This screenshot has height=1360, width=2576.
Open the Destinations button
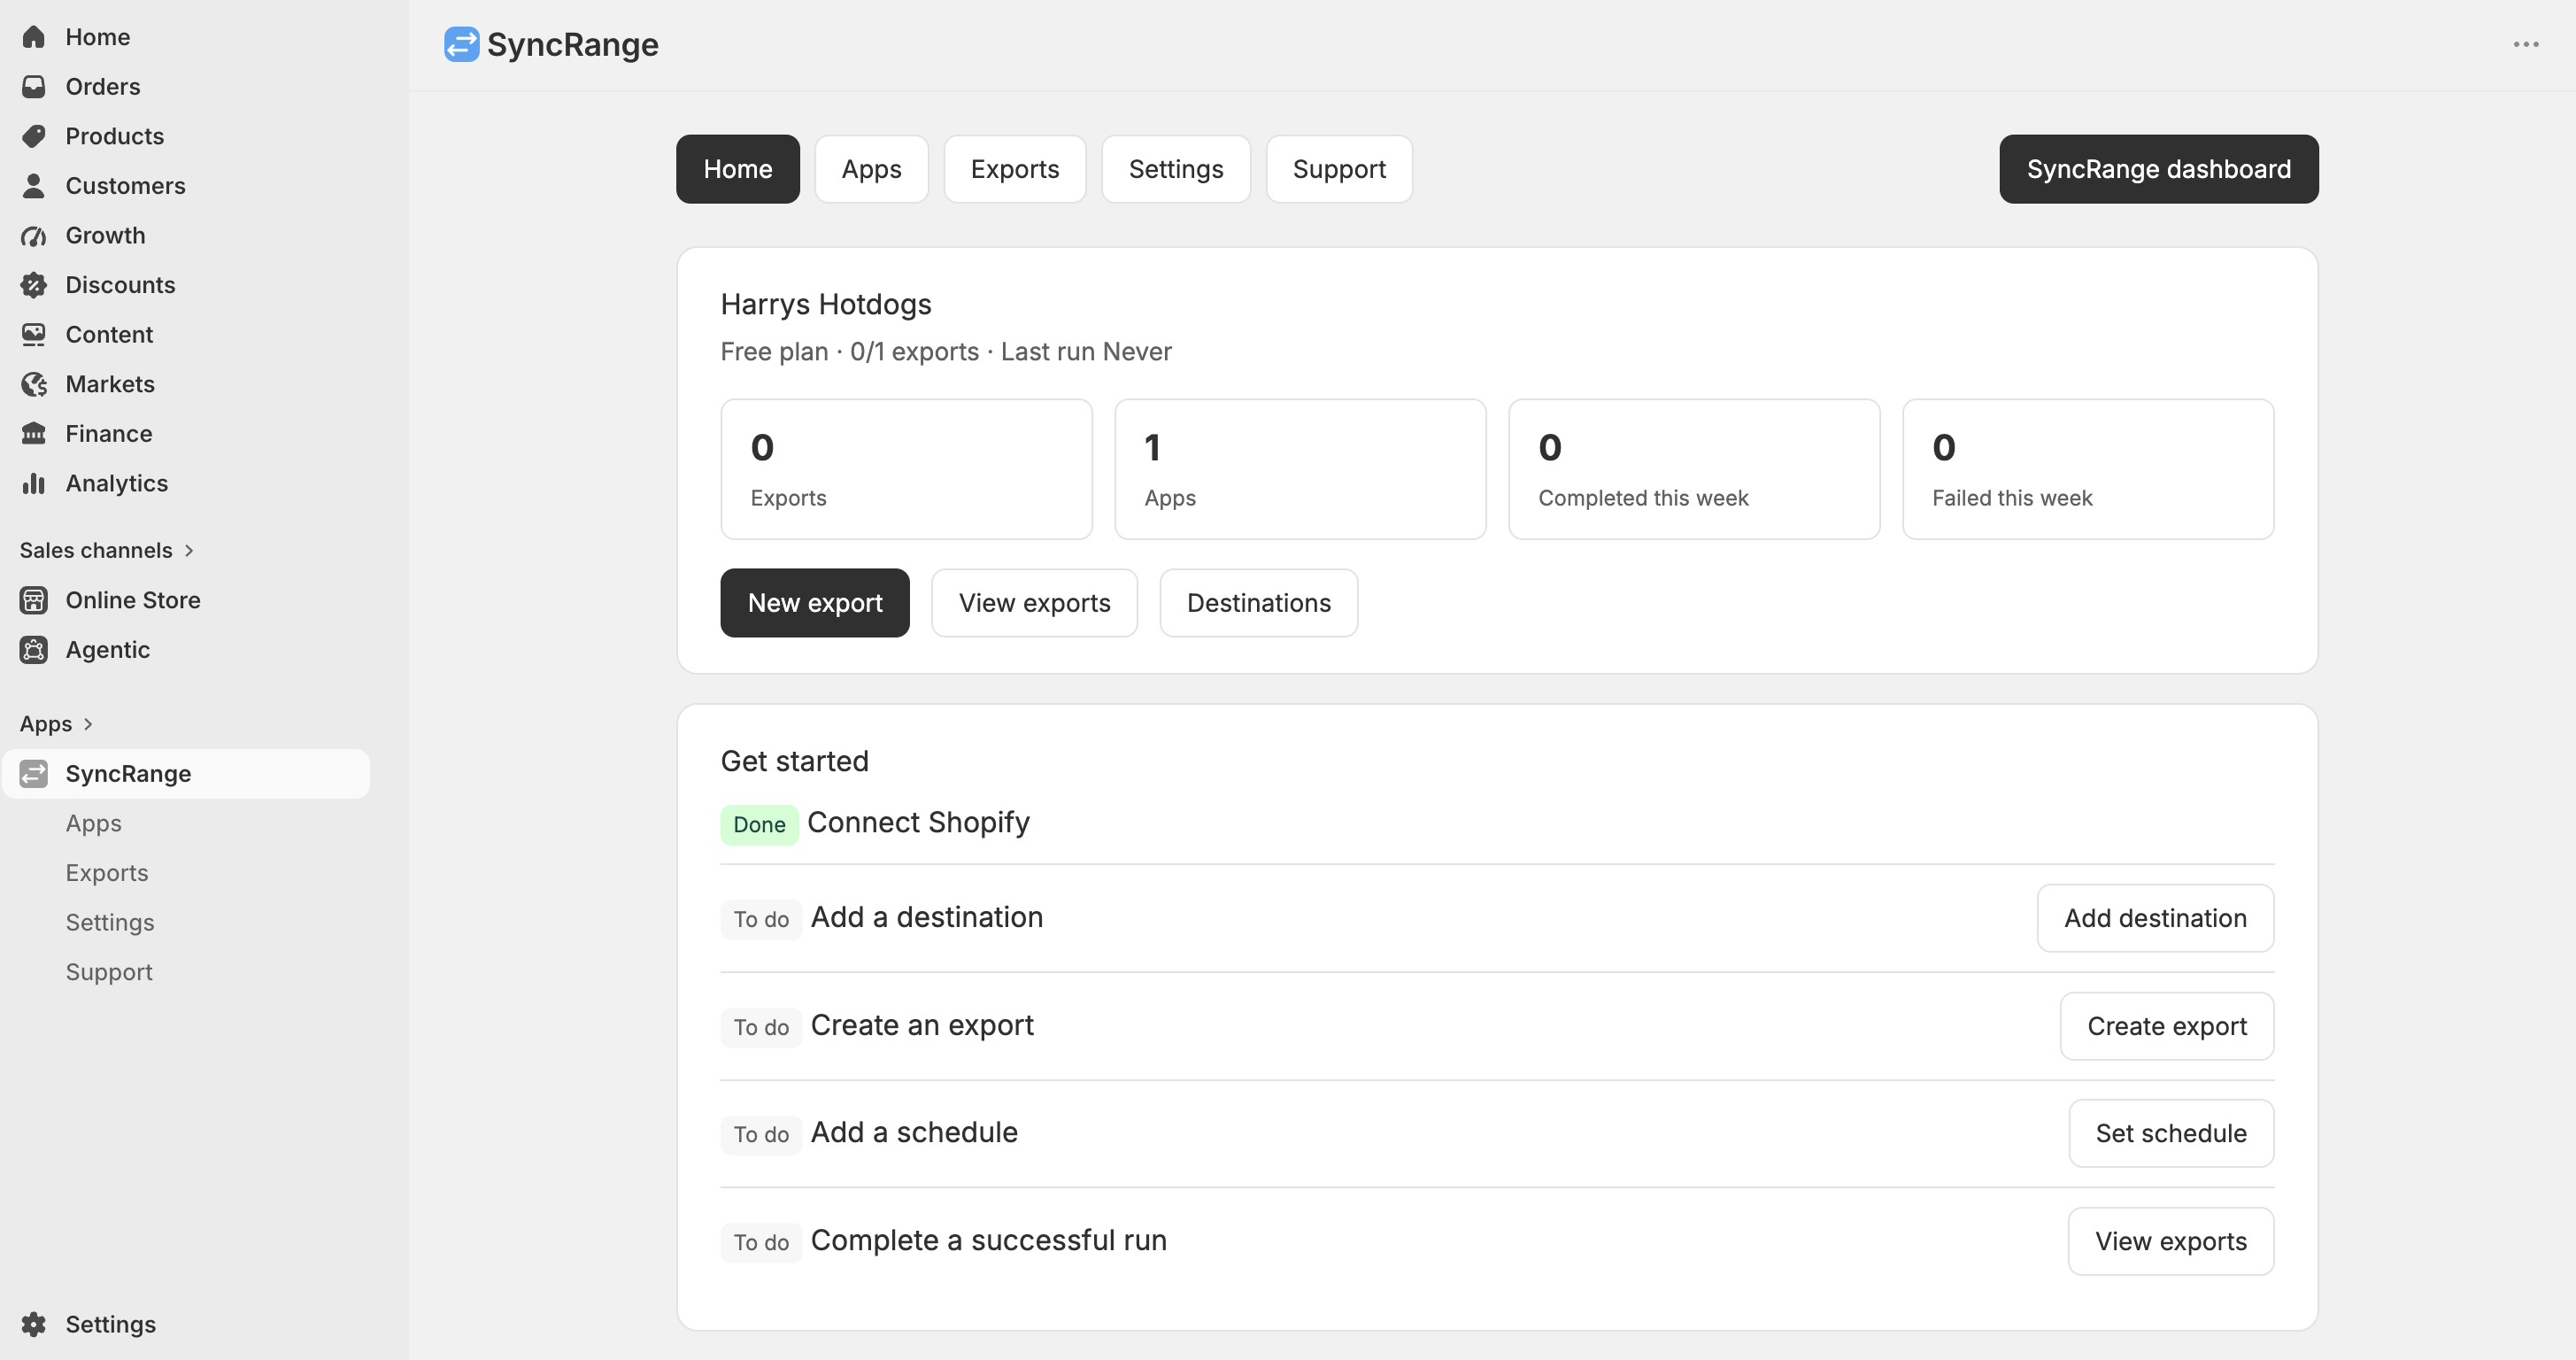click(x=1259, y=603)
